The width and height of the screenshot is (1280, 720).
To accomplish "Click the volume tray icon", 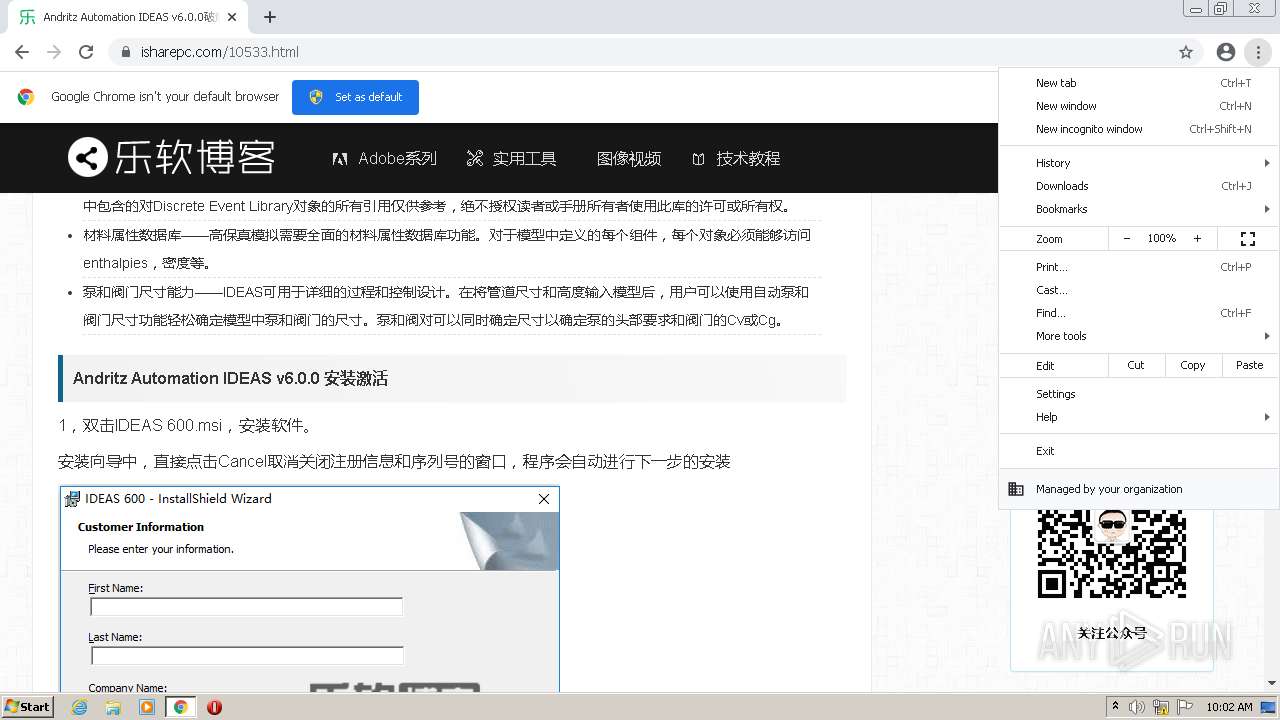I will coord(1137,707).
